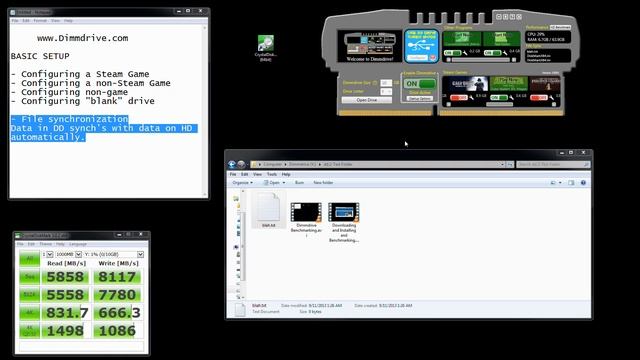This screenshot has width=640, height=360.
Task: Click the Startup Options button in Dimmdrive
Action: tap(420, 99)
